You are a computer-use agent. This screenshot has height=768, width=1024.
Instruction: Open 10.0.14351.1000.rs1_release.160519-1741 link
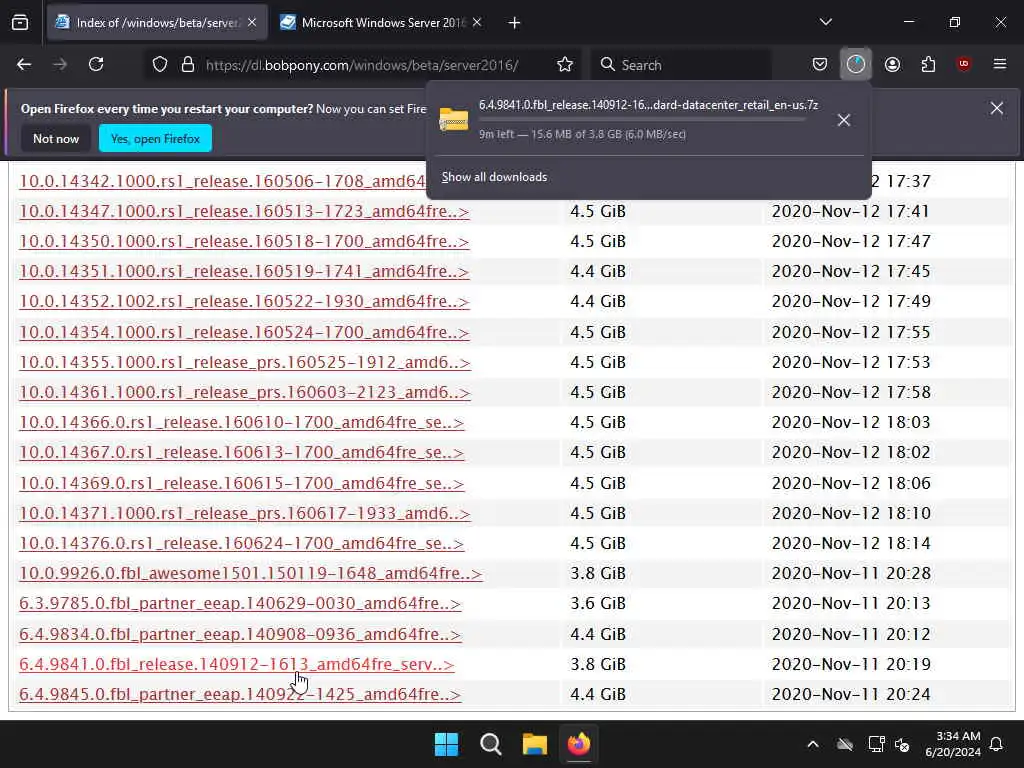(x=244, y=271)
